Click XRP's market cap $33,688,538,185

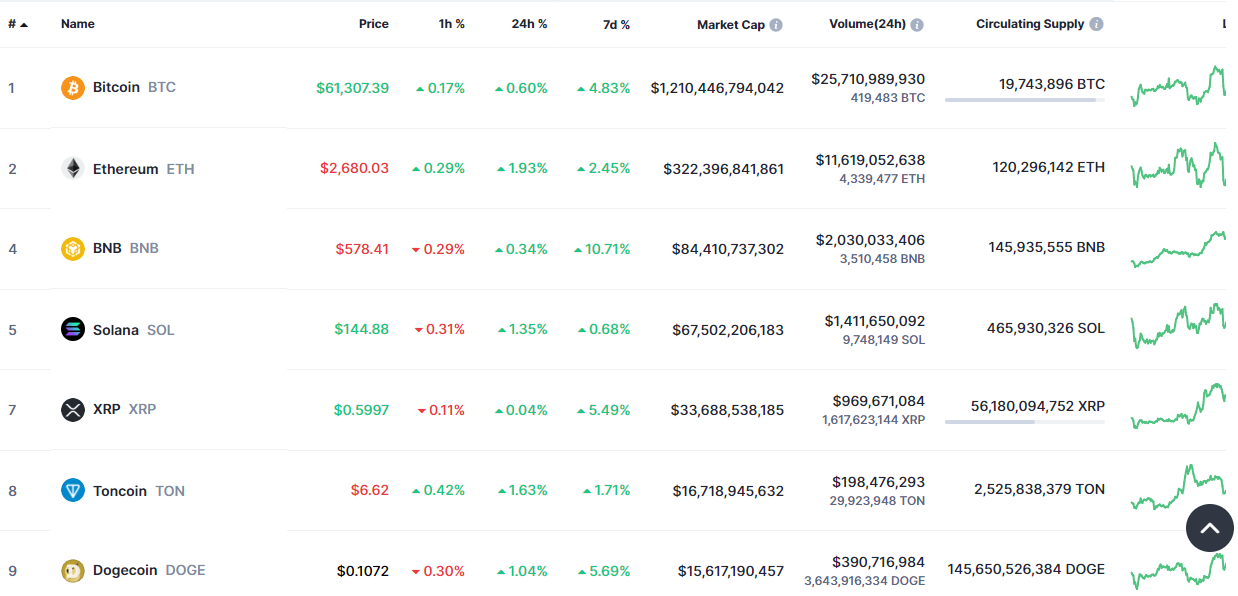coord(728,410)
